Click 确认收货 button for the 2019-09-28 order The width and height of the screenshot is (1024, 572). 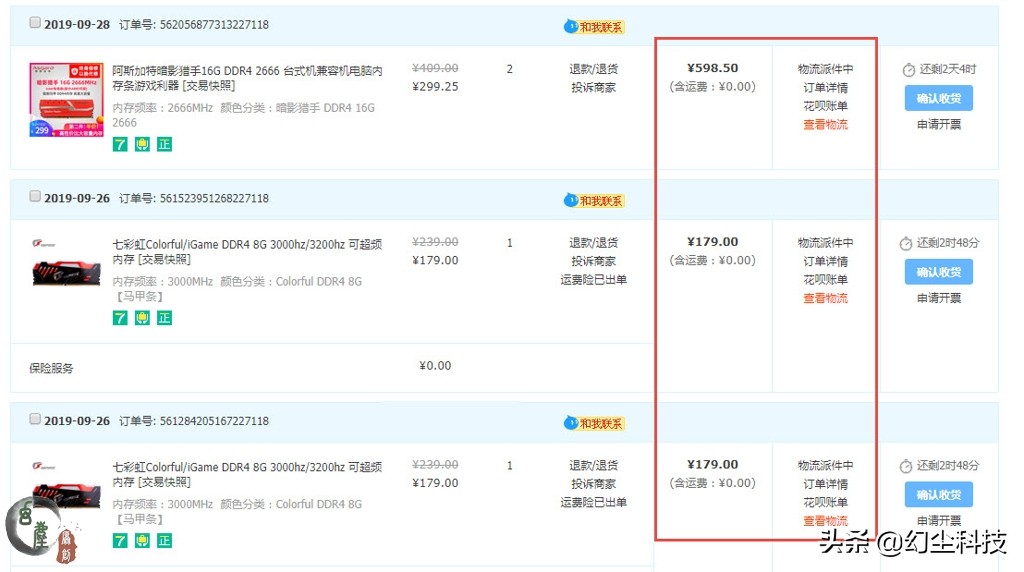[x=938, y=98]
